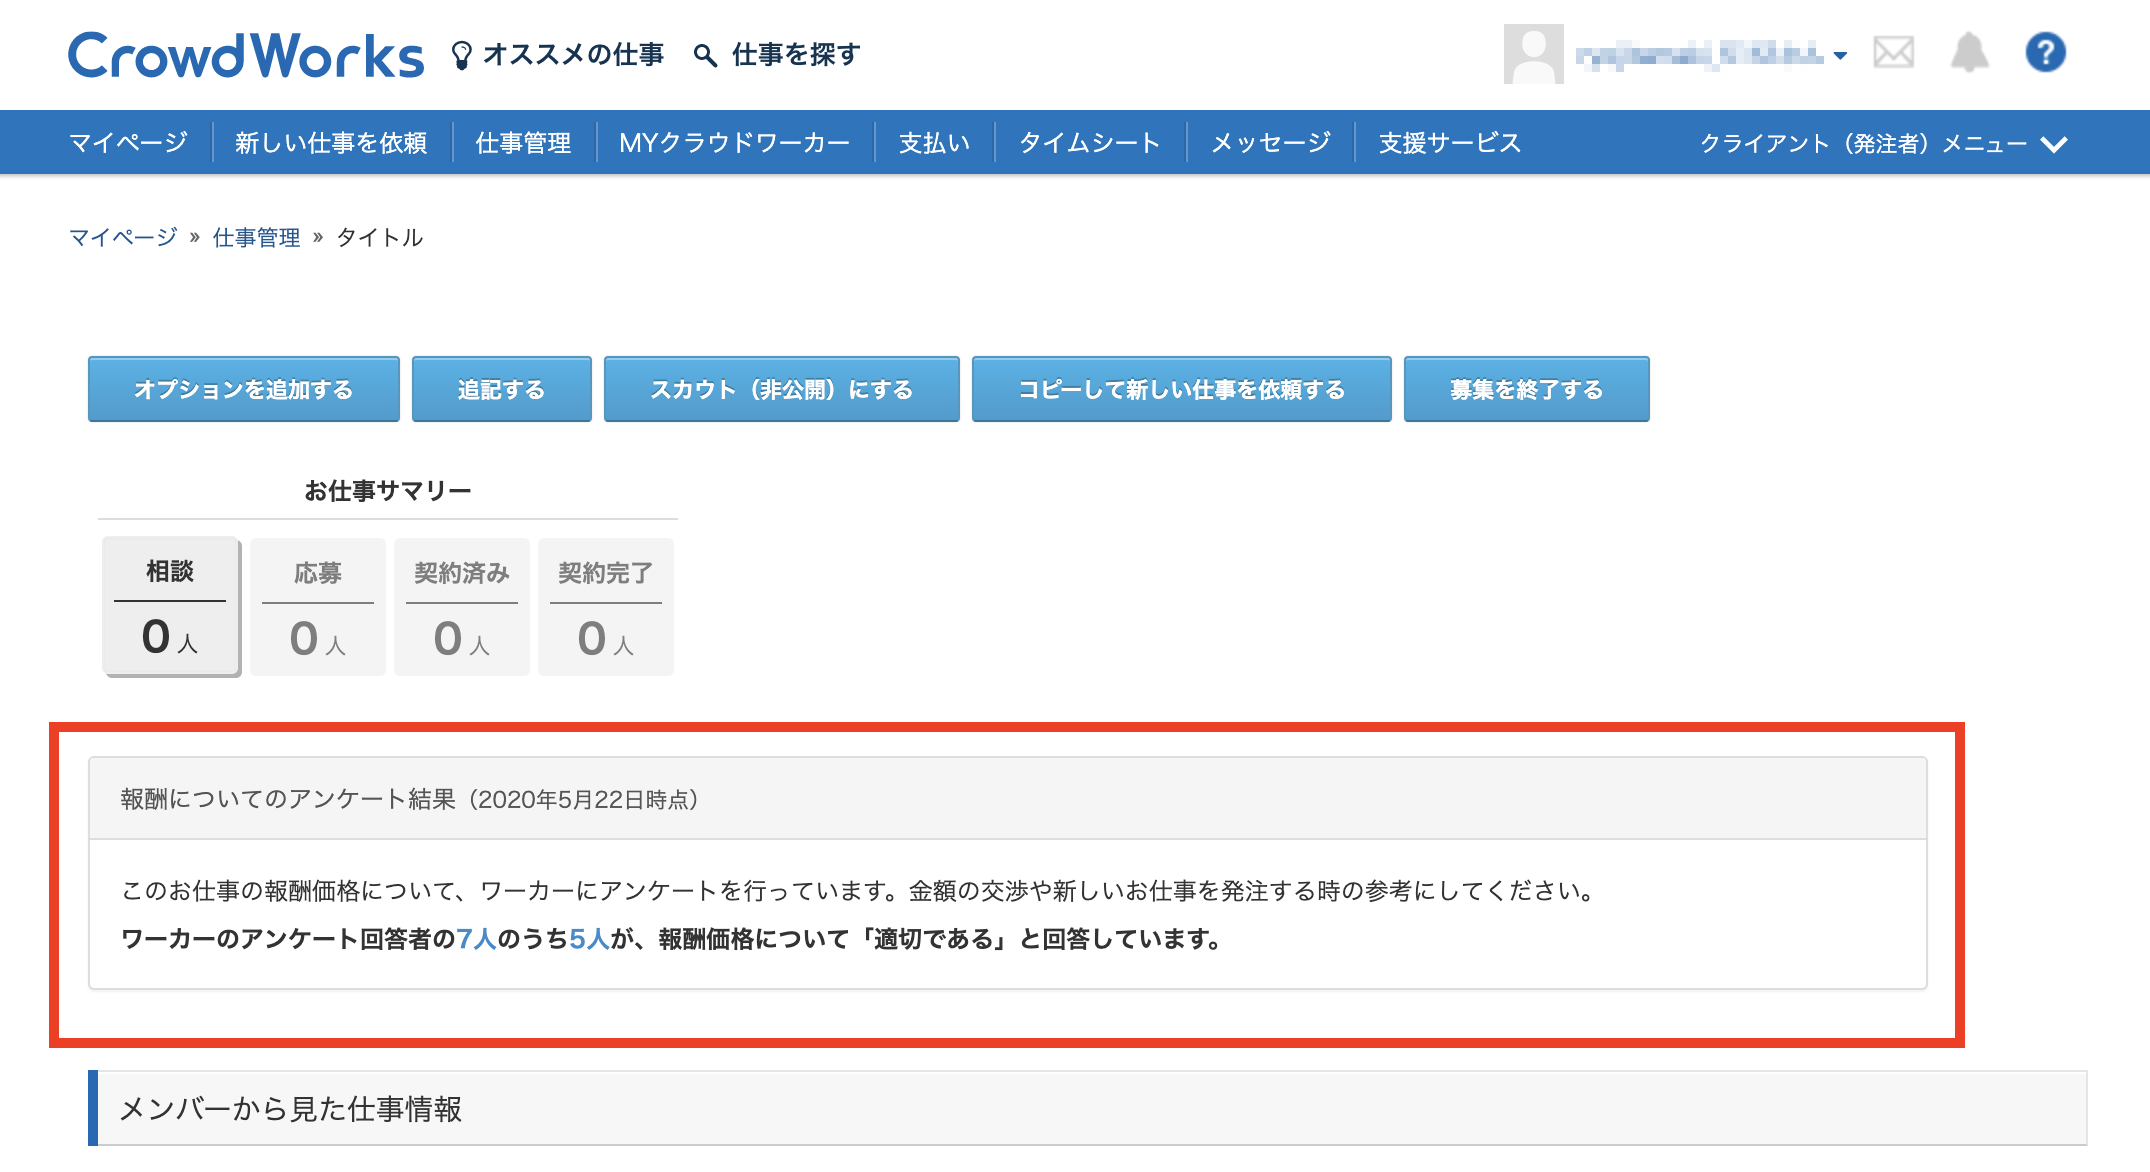
Task: Open the 仕事管理 menu item
Action: coord(523,143)
